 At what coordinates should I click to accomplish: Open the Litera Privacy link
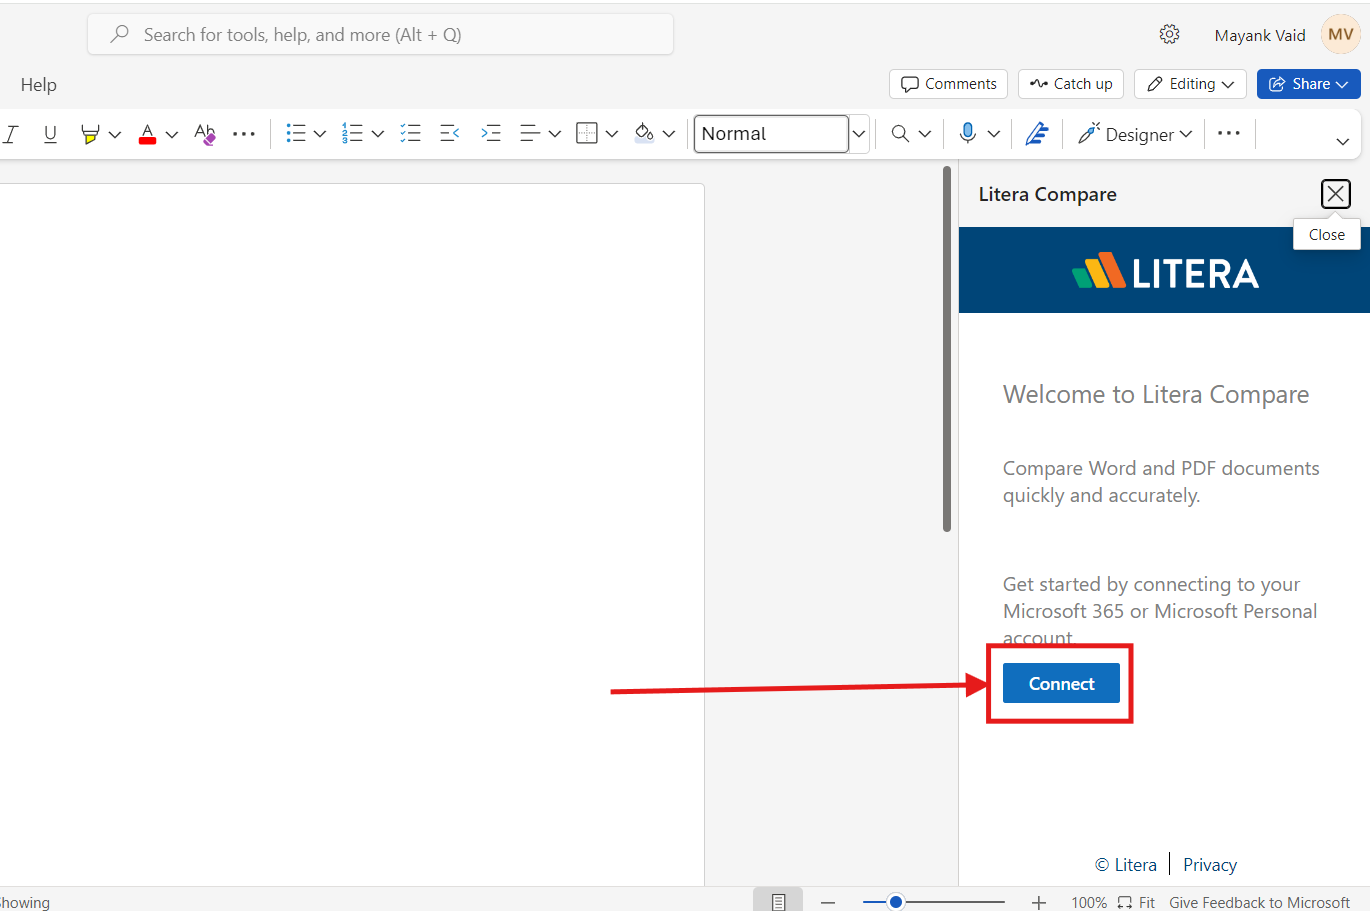coord(1209,864)
